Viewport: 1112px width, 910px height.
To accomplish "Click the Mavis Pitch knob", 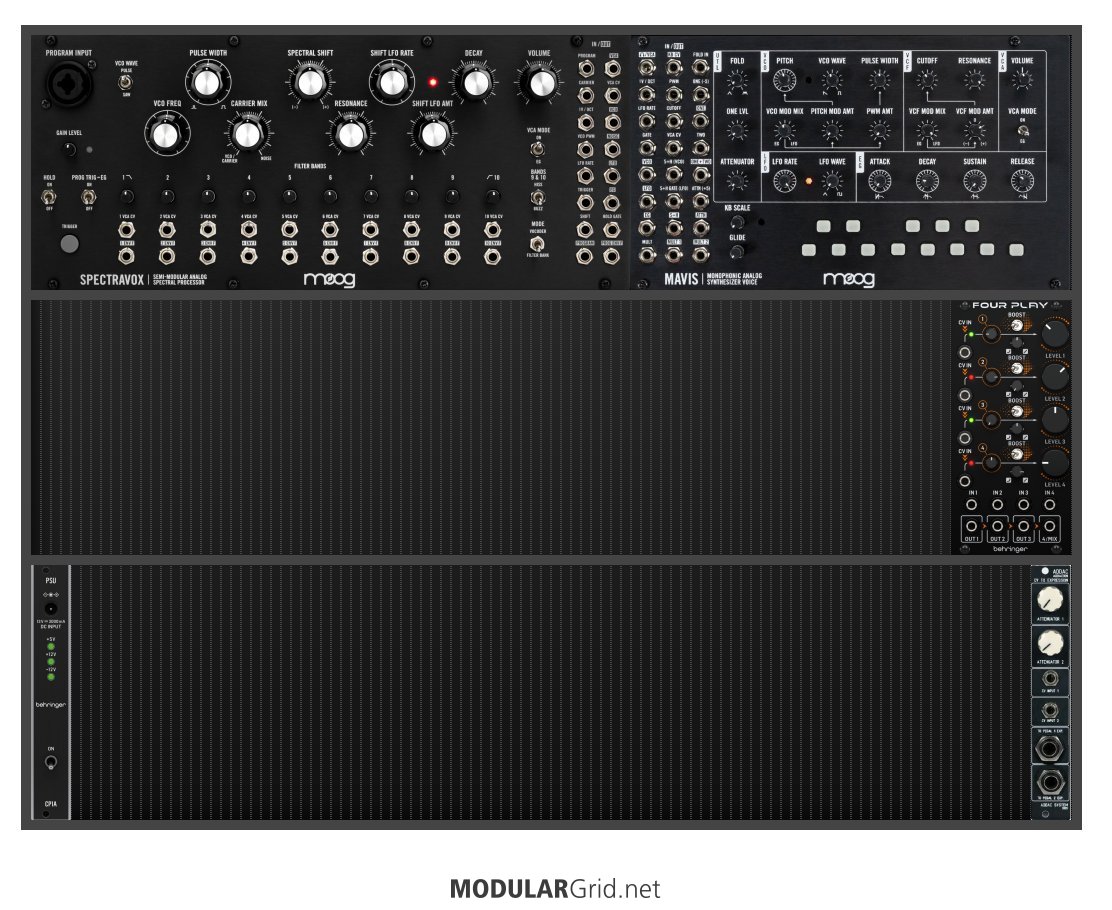I will [784, 81].
